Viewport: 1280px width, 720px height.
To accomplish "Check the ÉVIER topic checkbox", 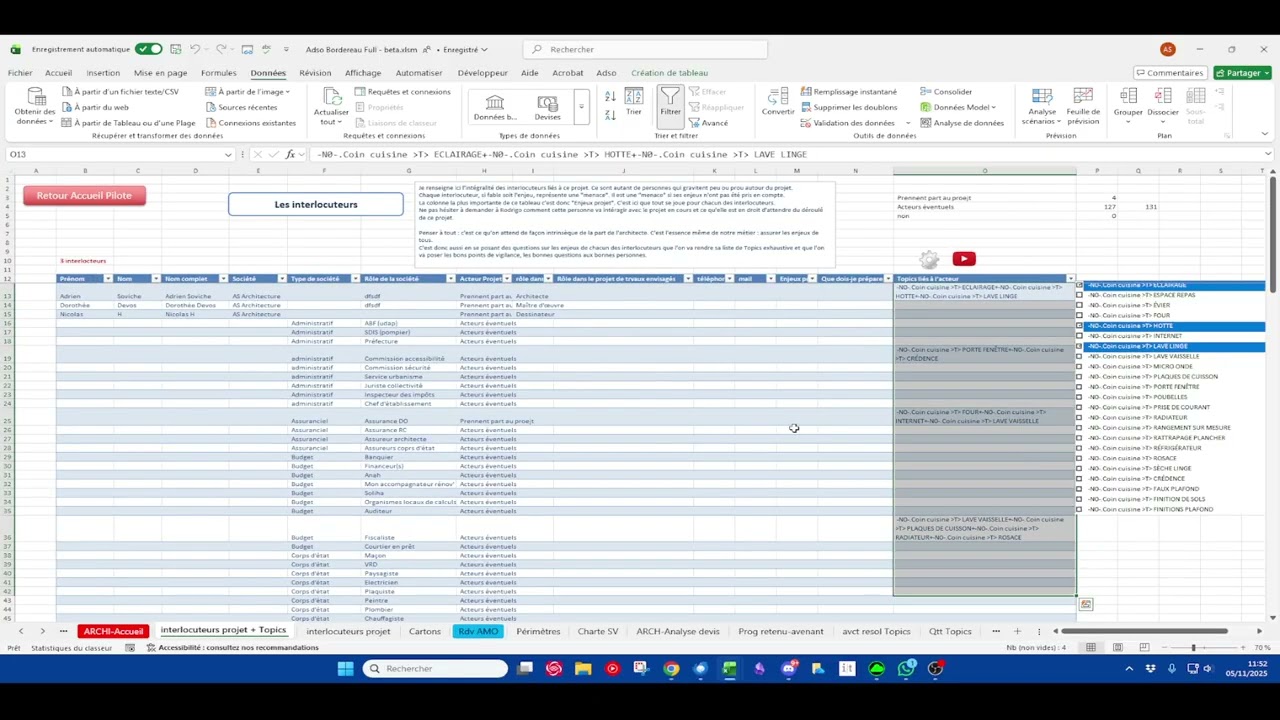I will point(1080,305).
